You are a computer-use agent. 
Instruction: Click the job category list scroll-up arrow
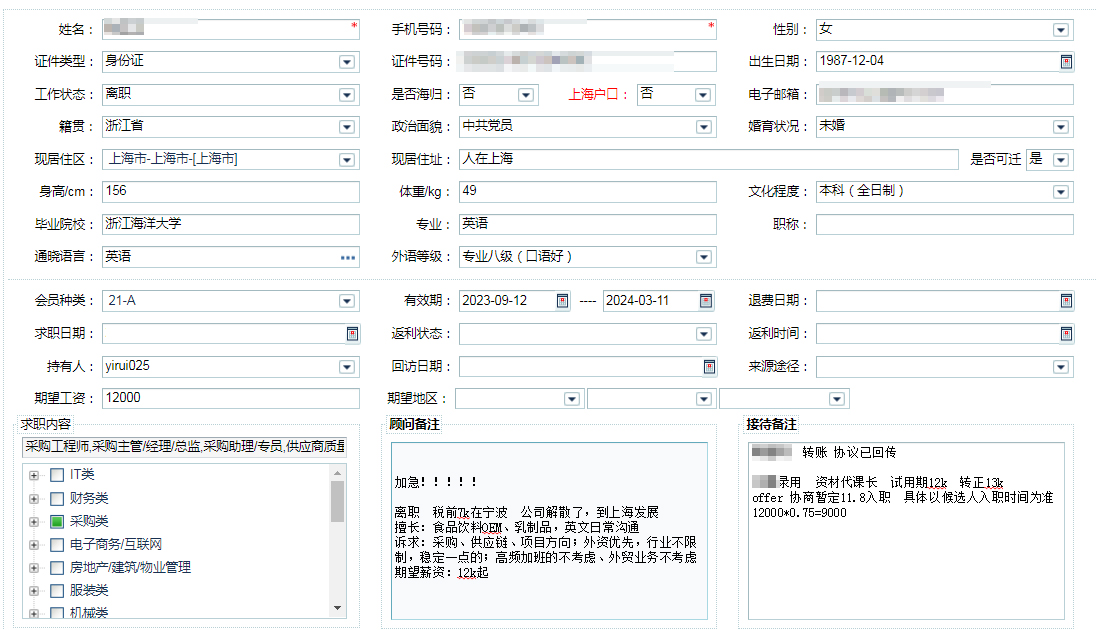tap(338, 473)
